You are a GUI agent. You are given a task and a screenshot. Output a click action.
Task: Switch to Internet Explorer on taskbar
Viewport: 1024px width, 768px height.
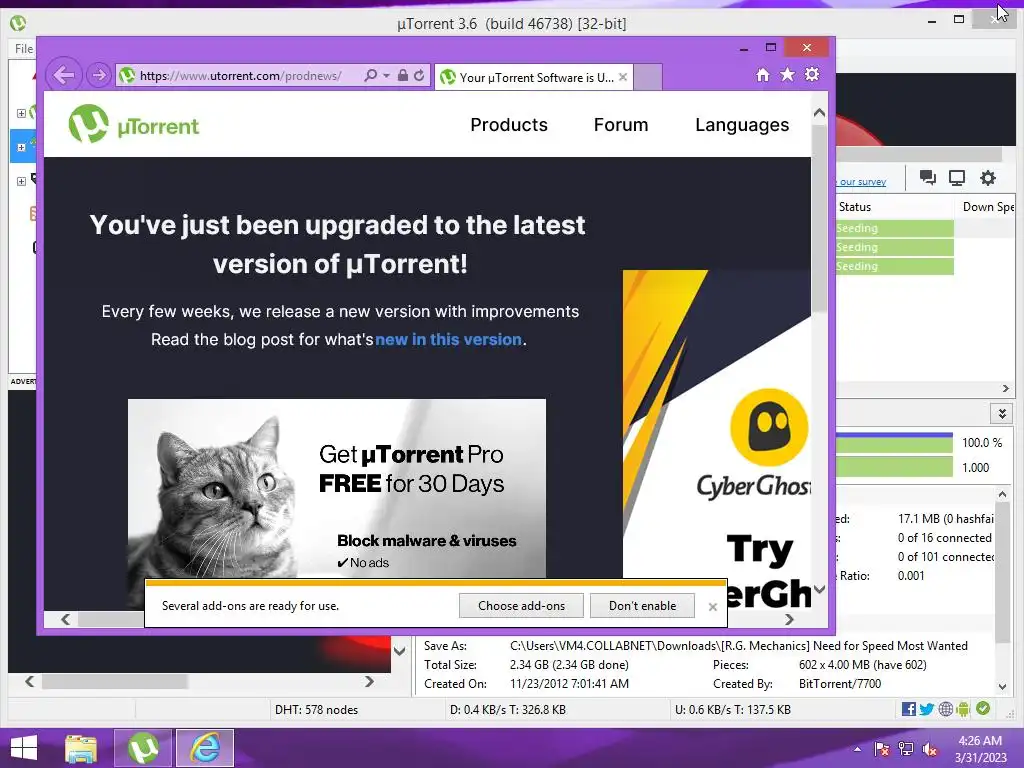[x=205, y=748]
